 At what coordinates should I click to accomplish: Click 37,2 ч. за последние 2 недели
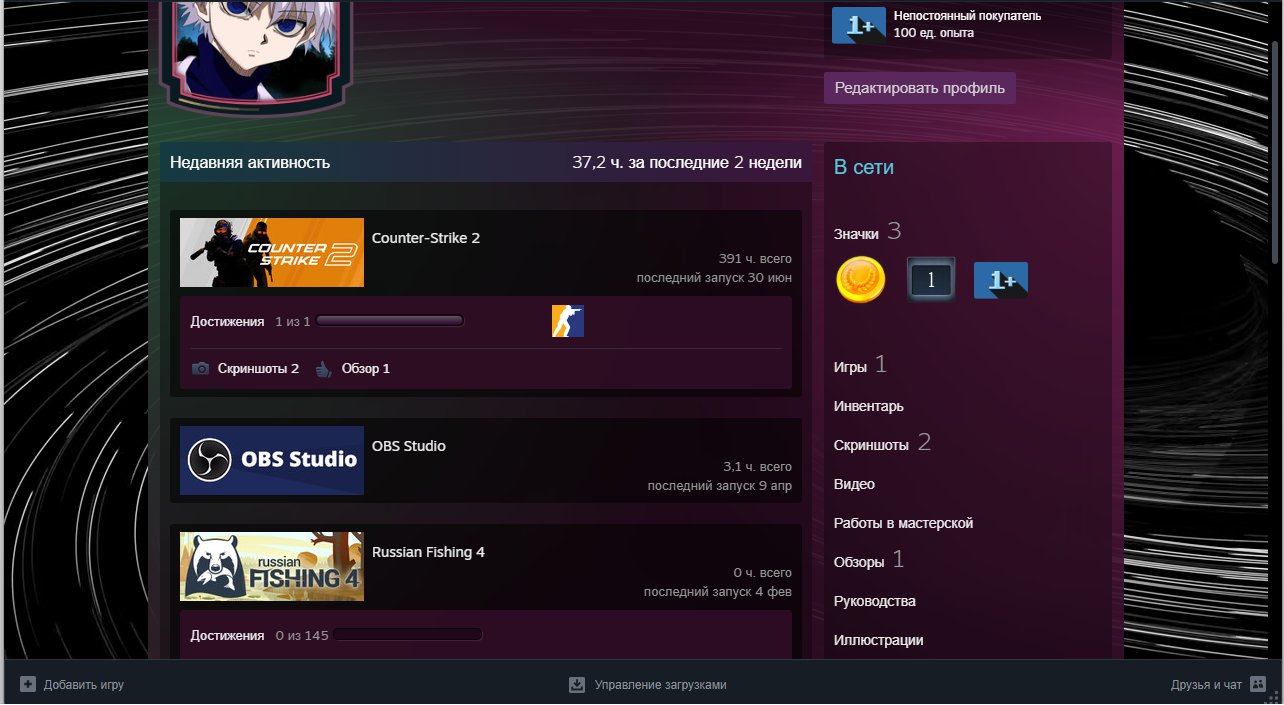[687, 162]
